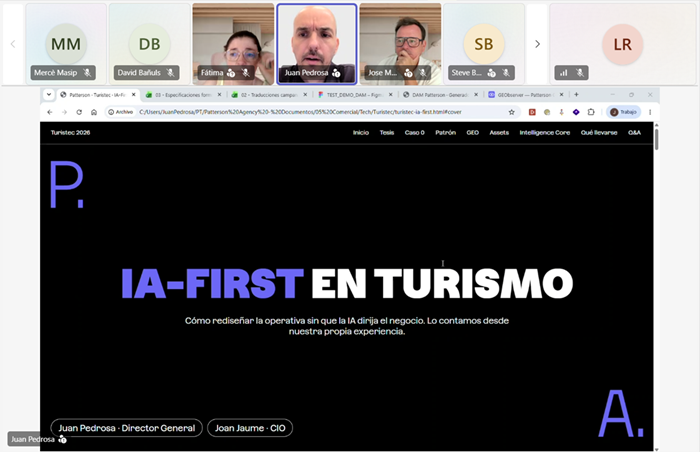Image resolution: width=700 pixels, height=452 pixels.
Task: Click muted mic icon on LR tile
Action: pos(579,72)
